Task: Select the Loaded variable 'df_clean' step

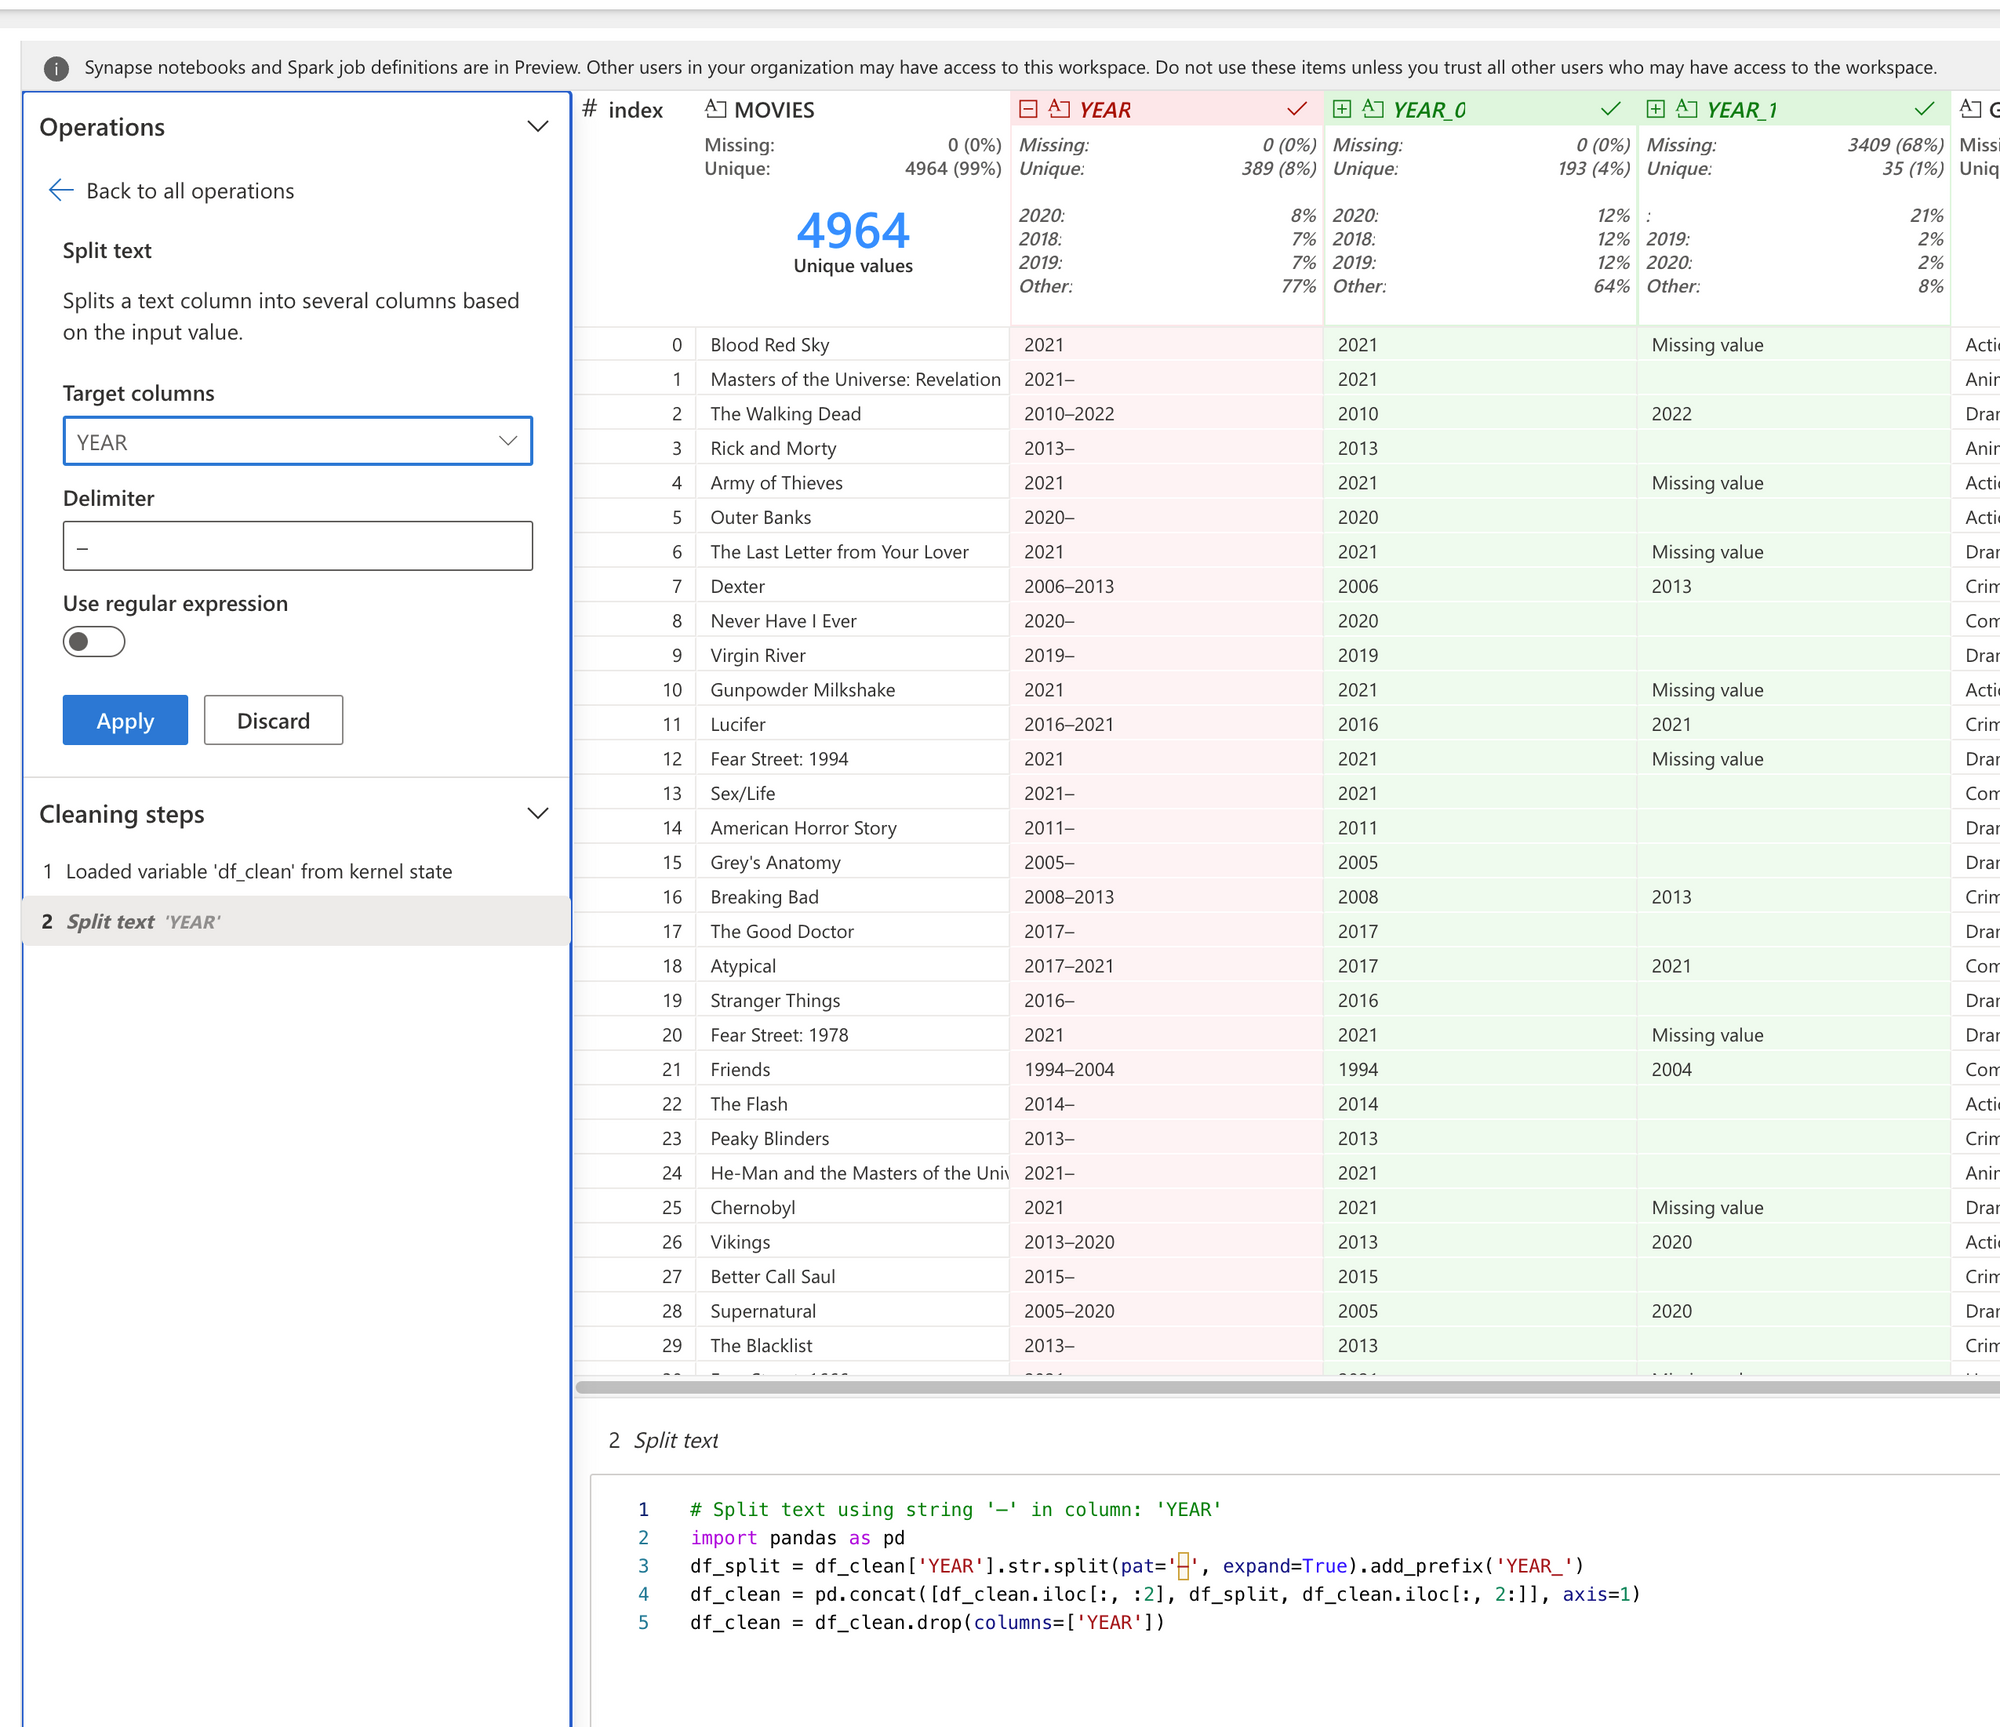Action: pos(258,871)
